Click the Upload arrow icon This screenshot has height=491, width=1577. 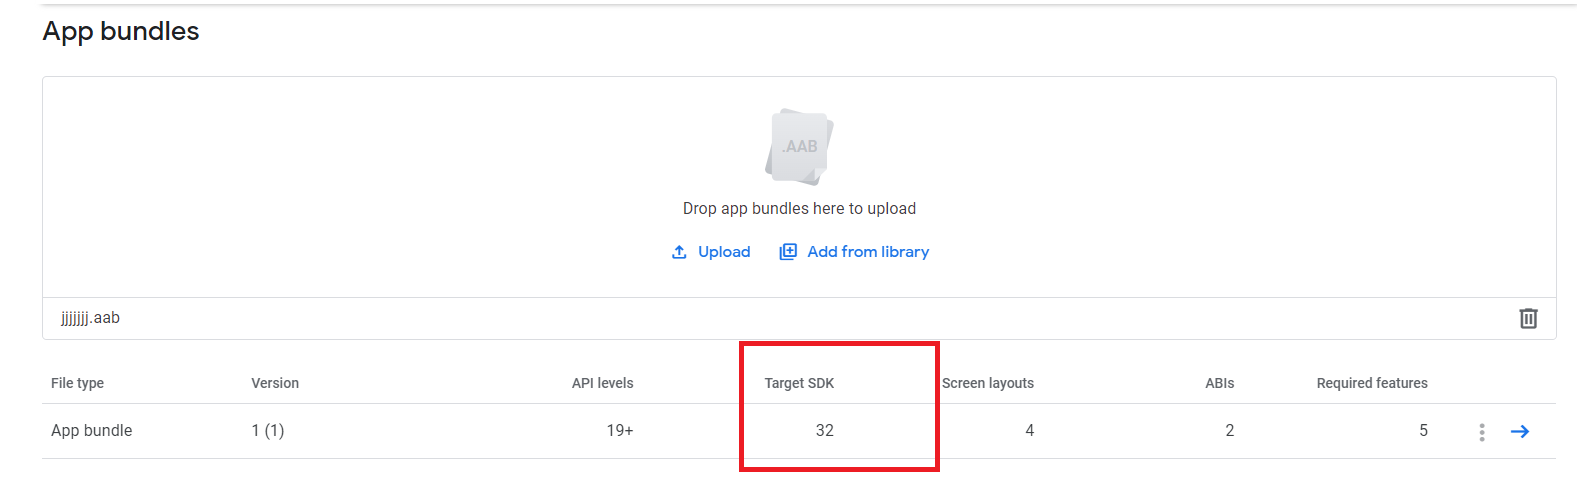click(x=679, y=252)
